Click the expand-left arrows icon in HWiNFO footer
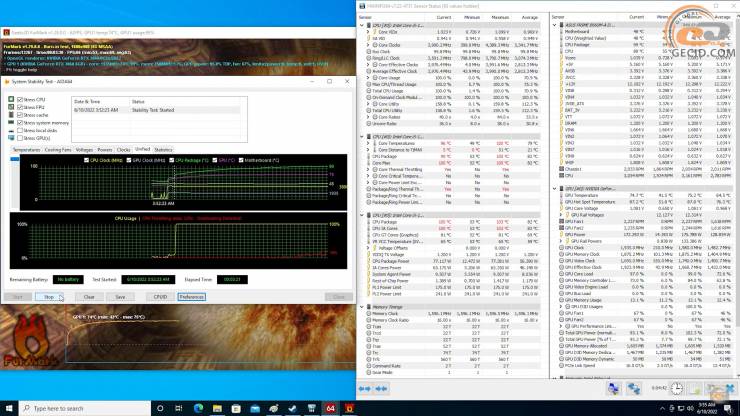This screenshot has width=740, height=416. 364,389
